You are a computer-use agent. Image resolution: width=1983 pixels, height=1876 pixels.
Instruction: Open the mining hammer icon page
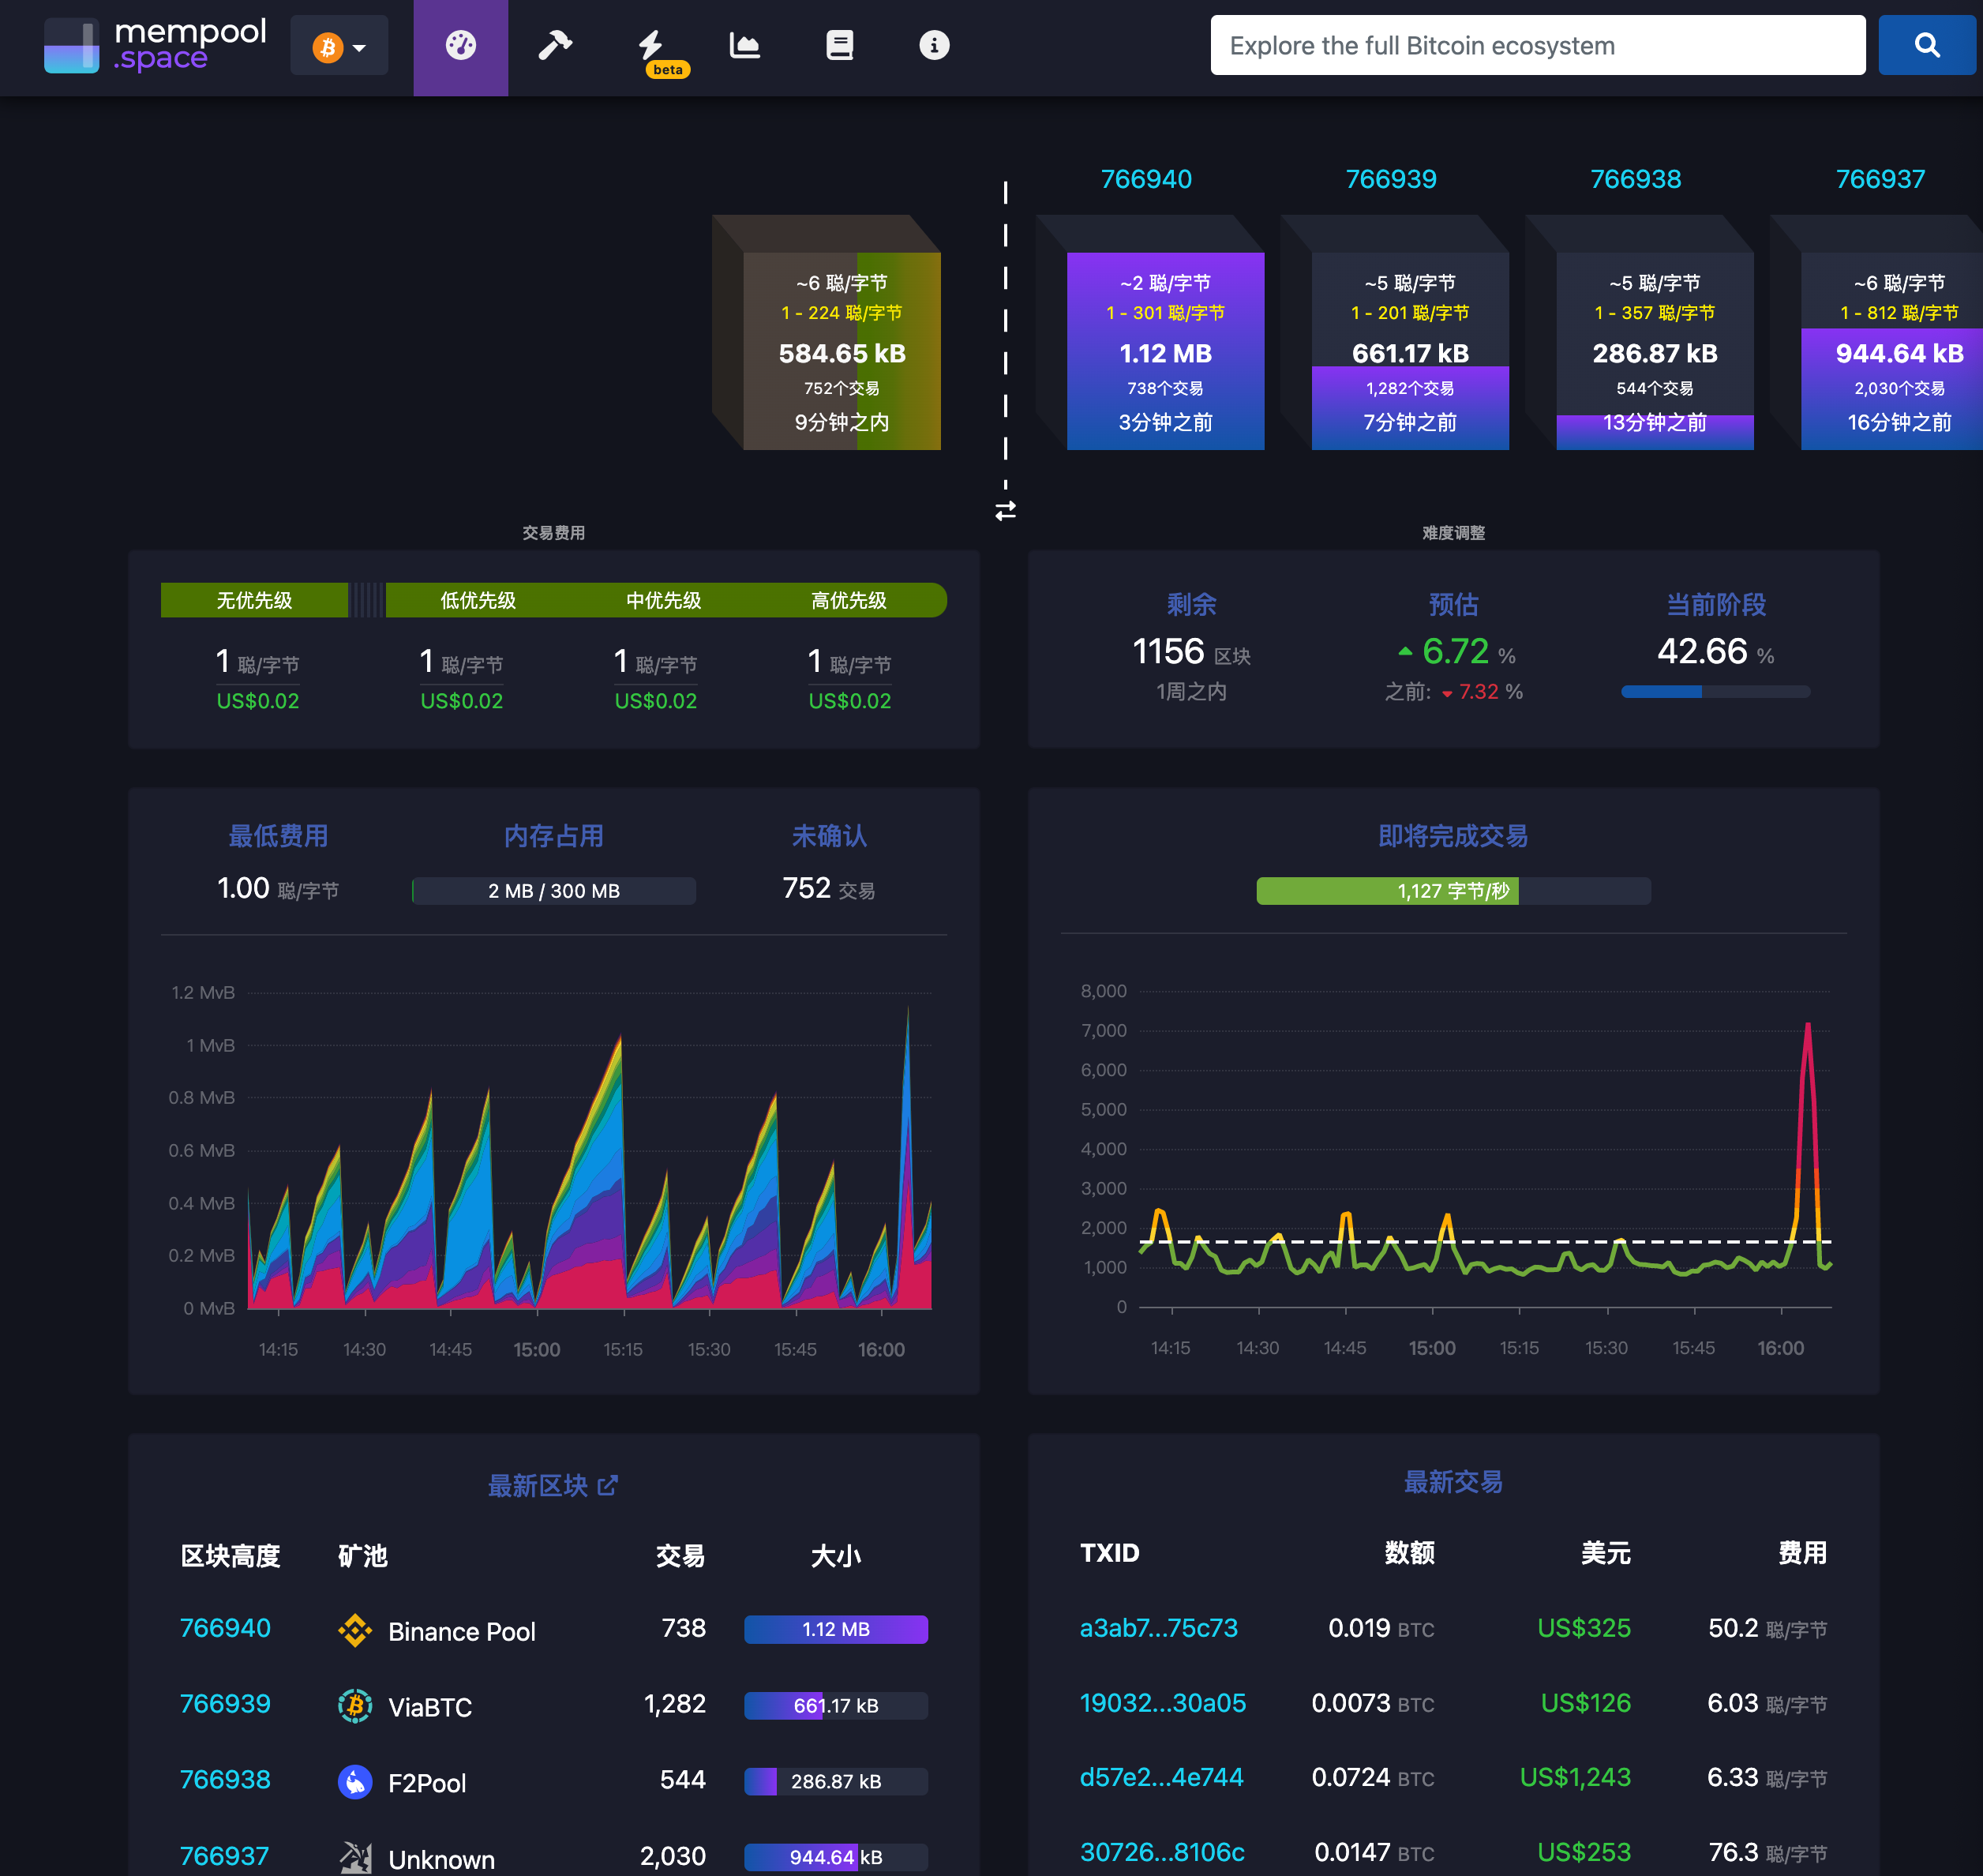click(x=554, y=46)
